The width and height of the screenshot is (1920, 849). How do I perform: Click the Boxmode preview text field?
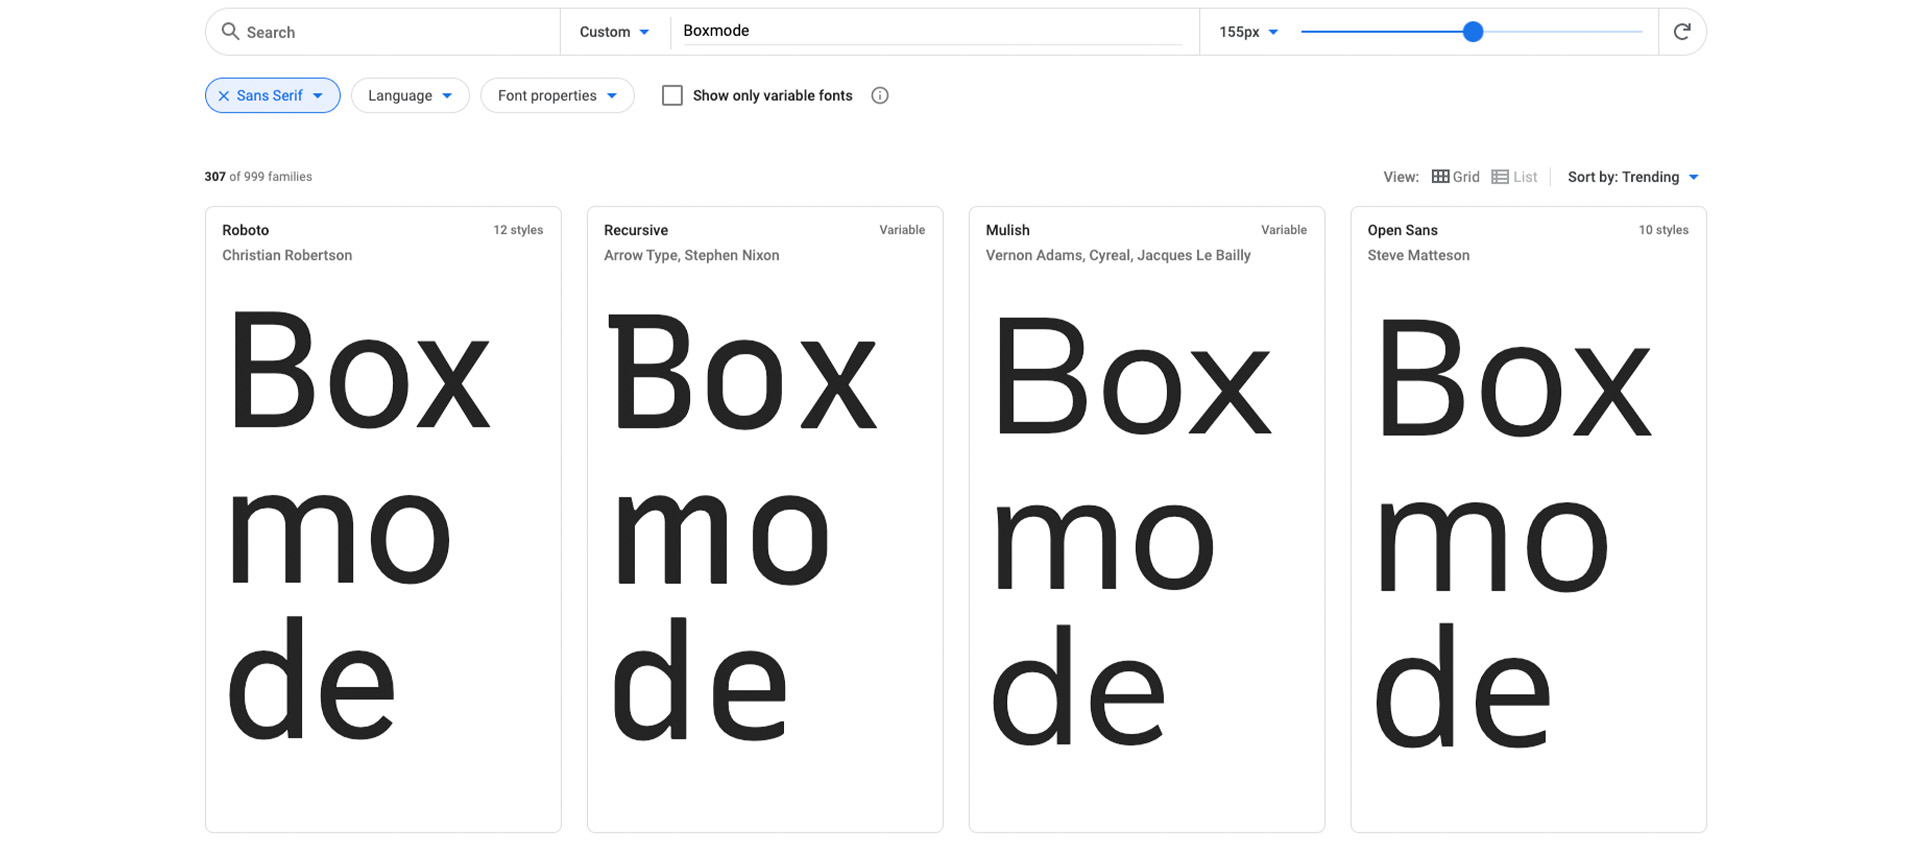point(930,31)
